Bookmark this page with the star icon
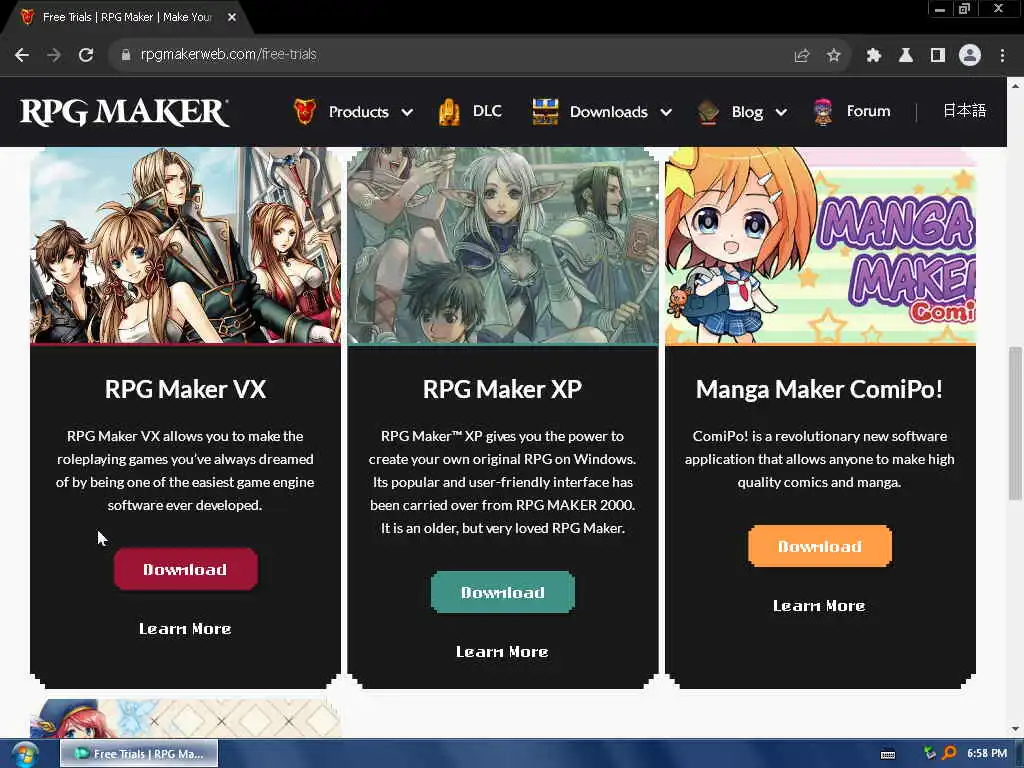 point(833,56)
